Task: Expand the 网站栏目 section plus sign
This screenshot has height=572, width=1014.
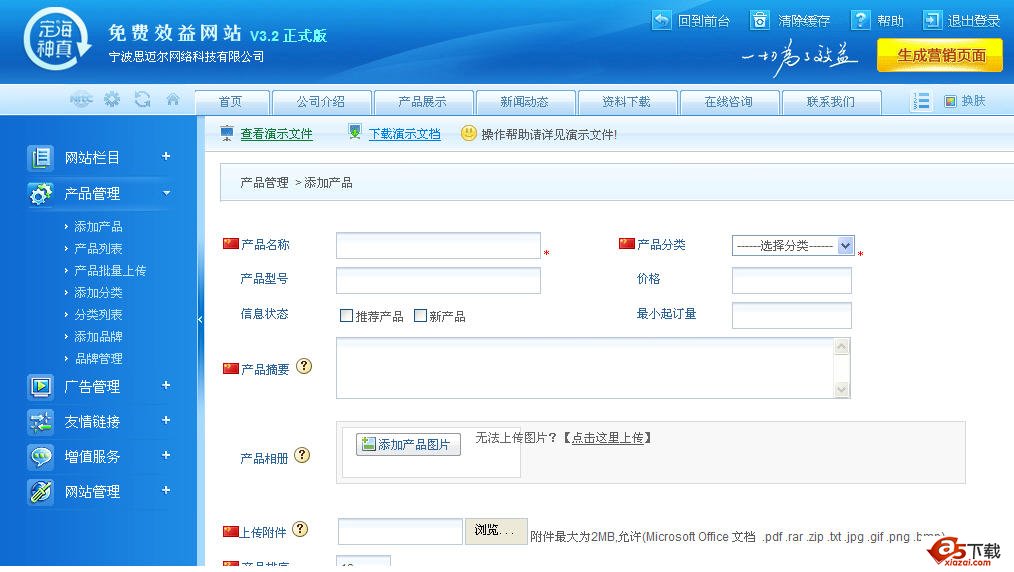Action: pos(166,156)
